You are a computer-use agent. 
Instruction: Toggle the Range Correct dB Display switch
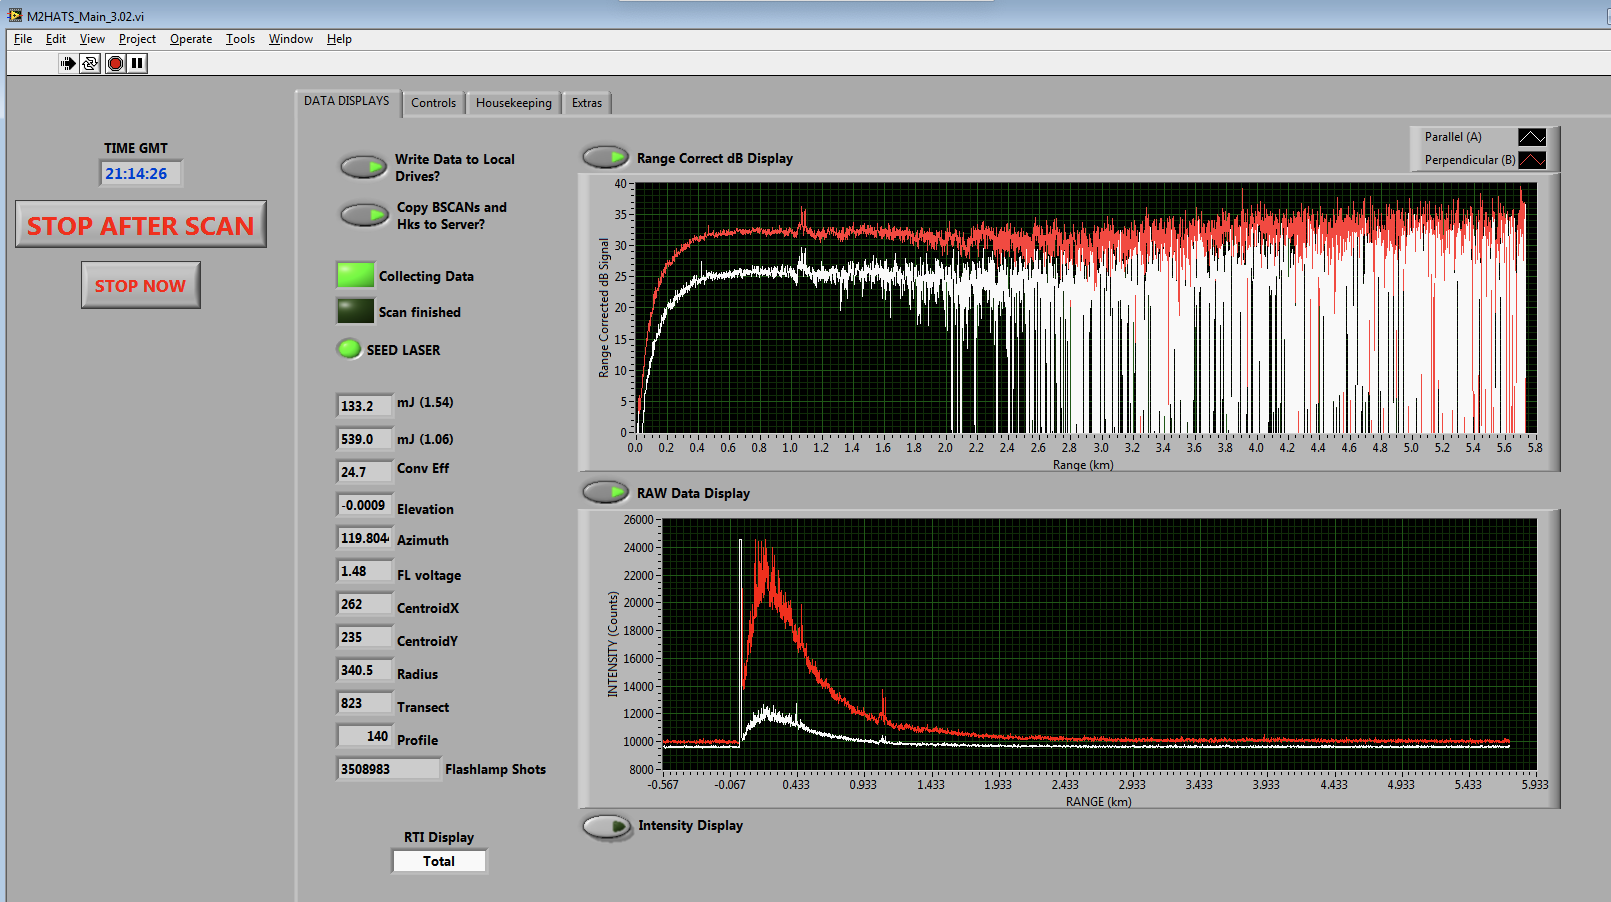(605, 158)
